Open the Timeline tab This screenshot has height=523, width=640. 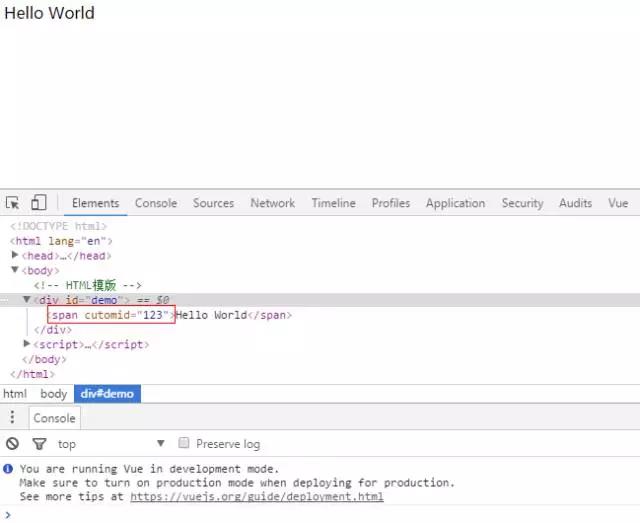pos(333,203)
